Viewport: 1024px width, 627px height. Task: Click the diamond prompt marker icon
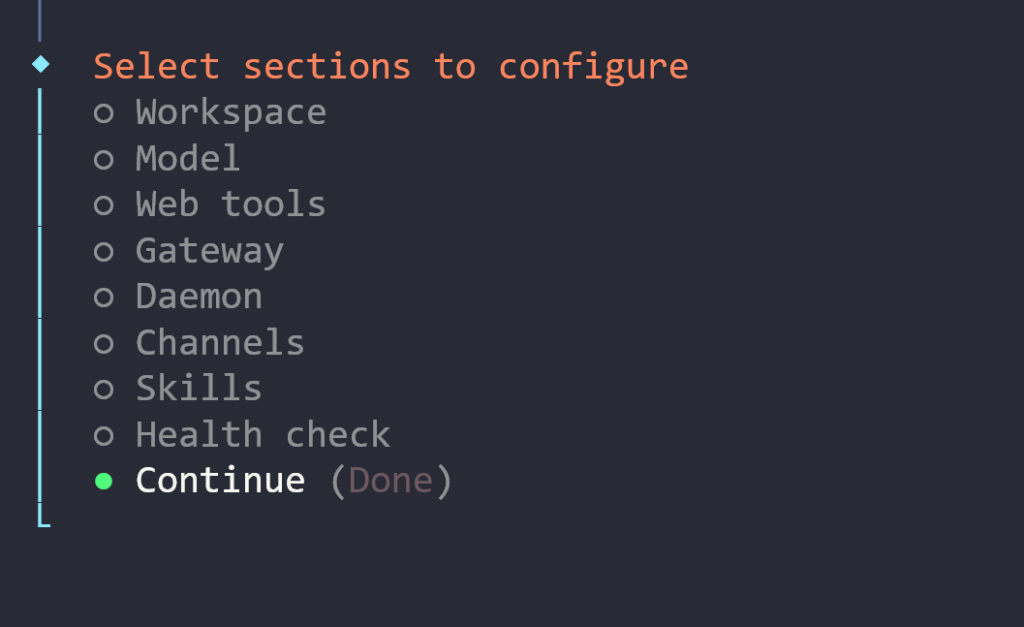[40, 65]
